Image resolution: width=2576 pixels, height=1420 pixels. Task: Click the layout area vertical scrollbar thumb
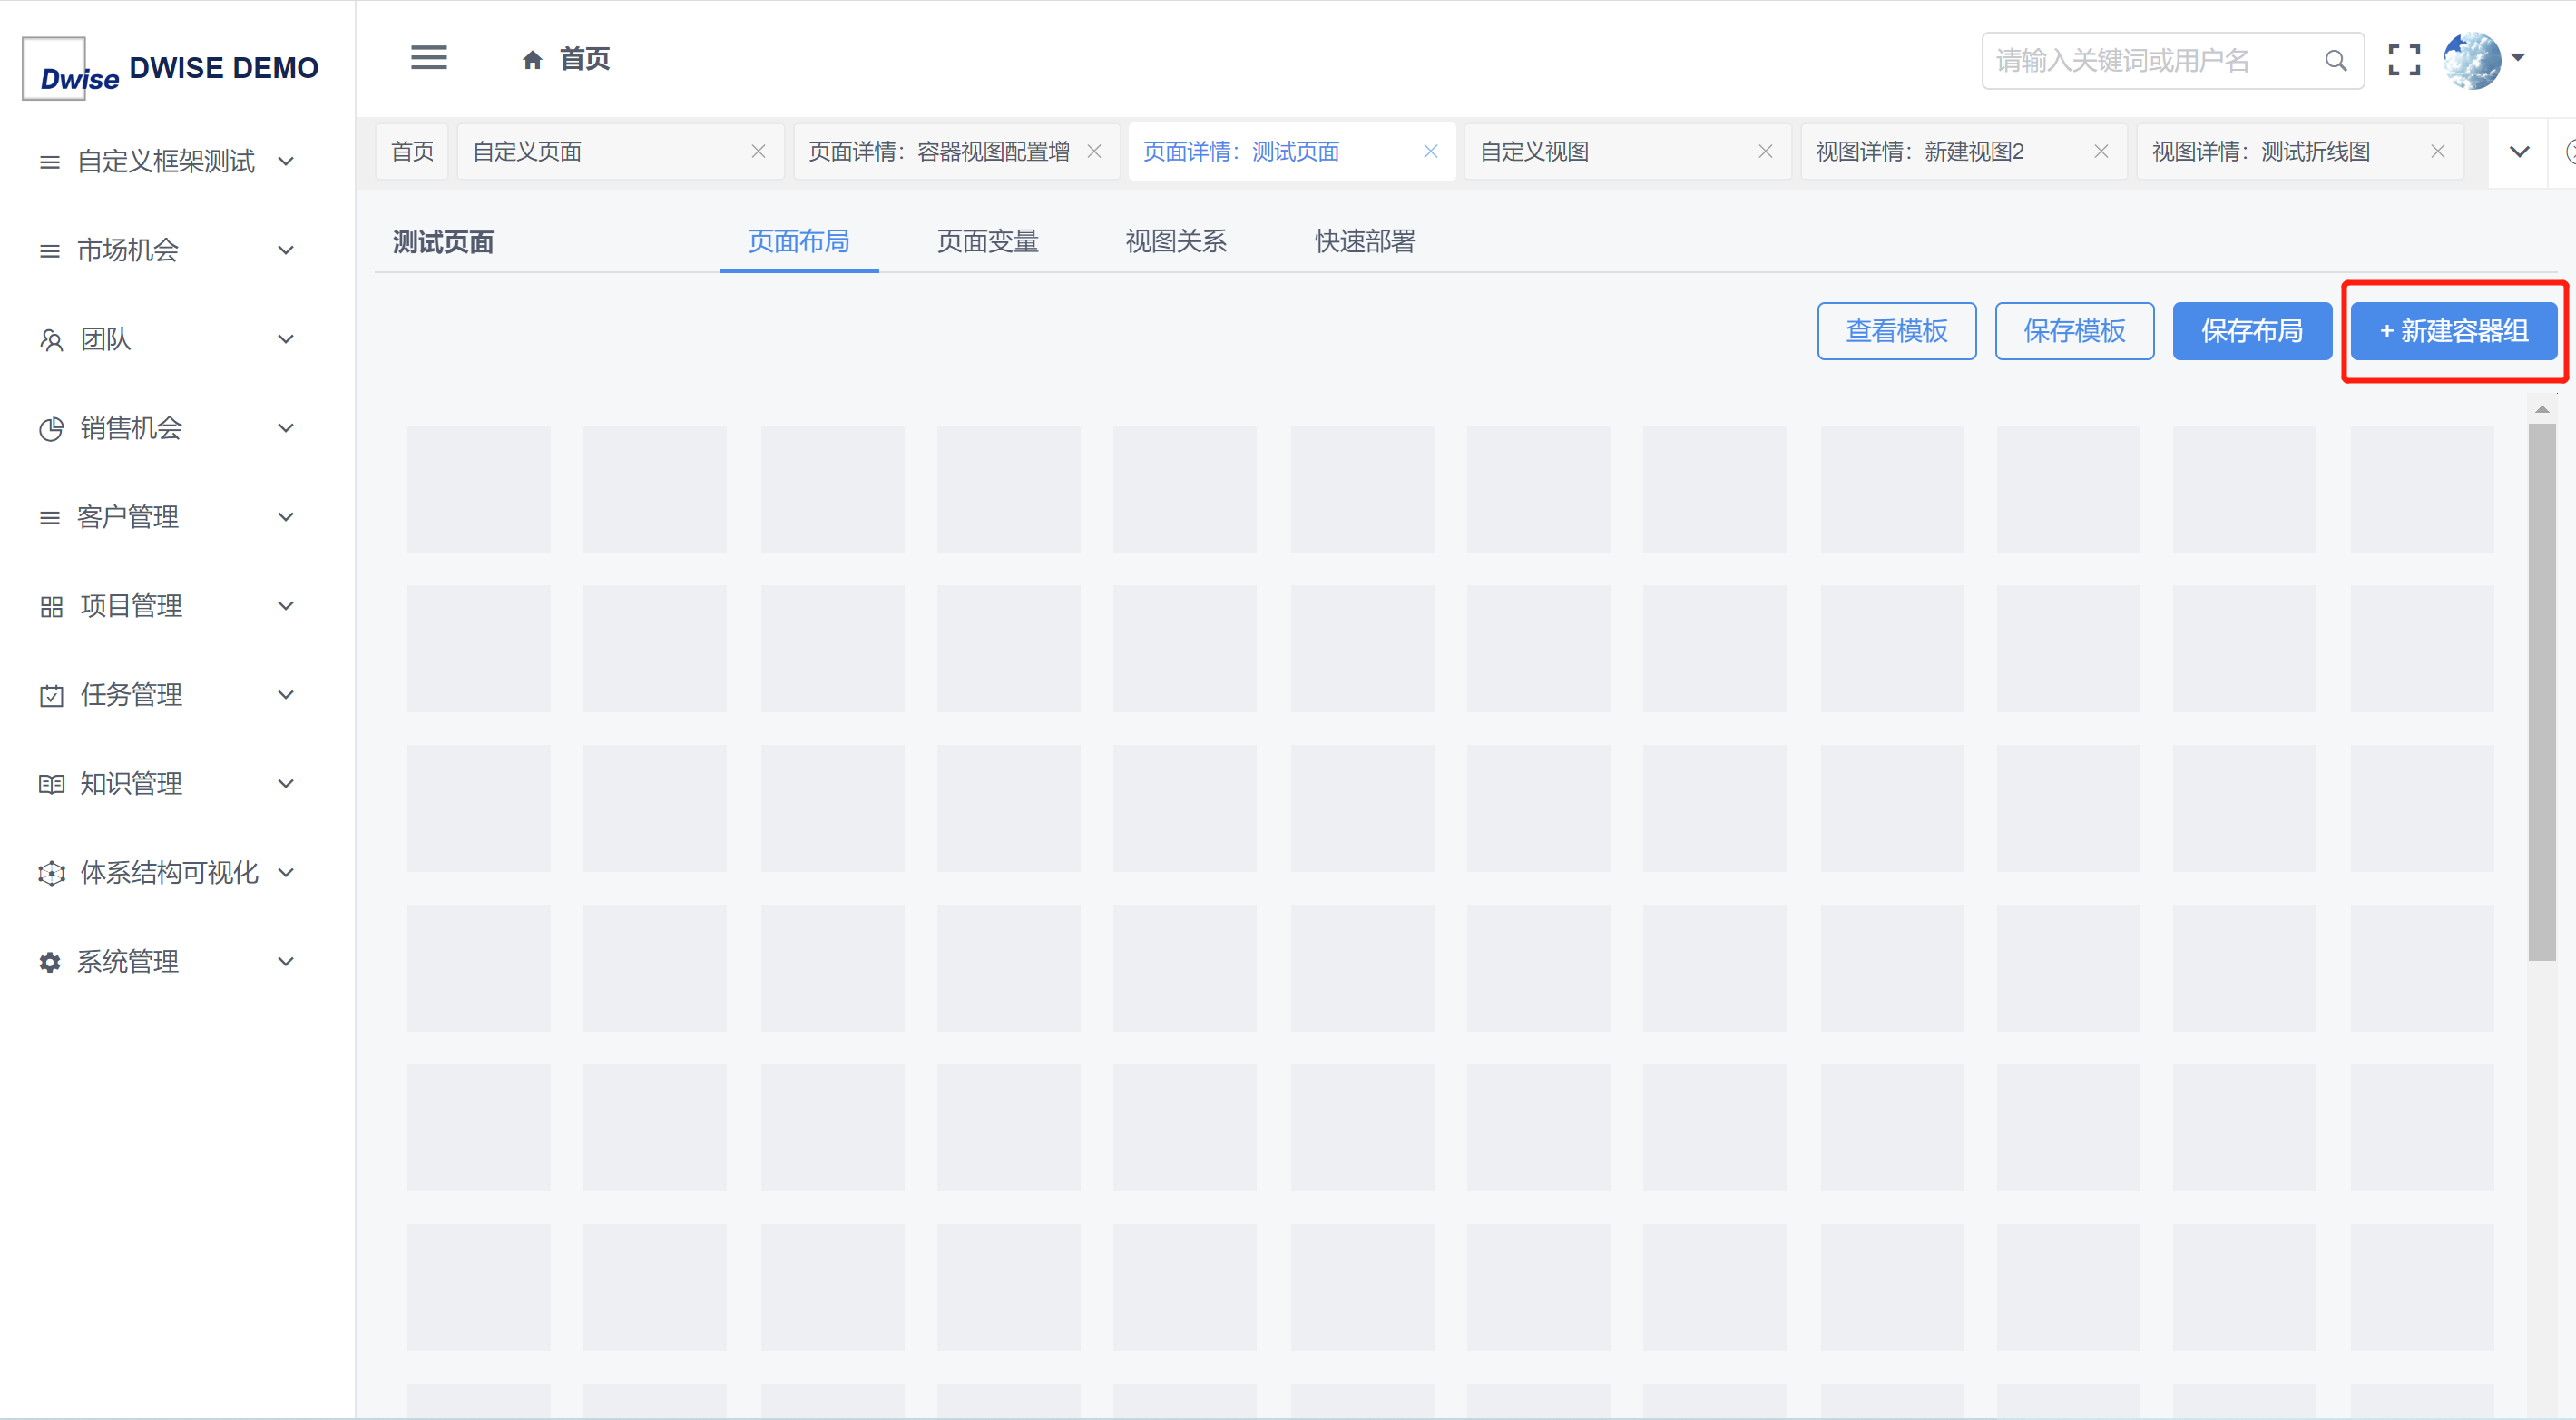(2541, 692)
